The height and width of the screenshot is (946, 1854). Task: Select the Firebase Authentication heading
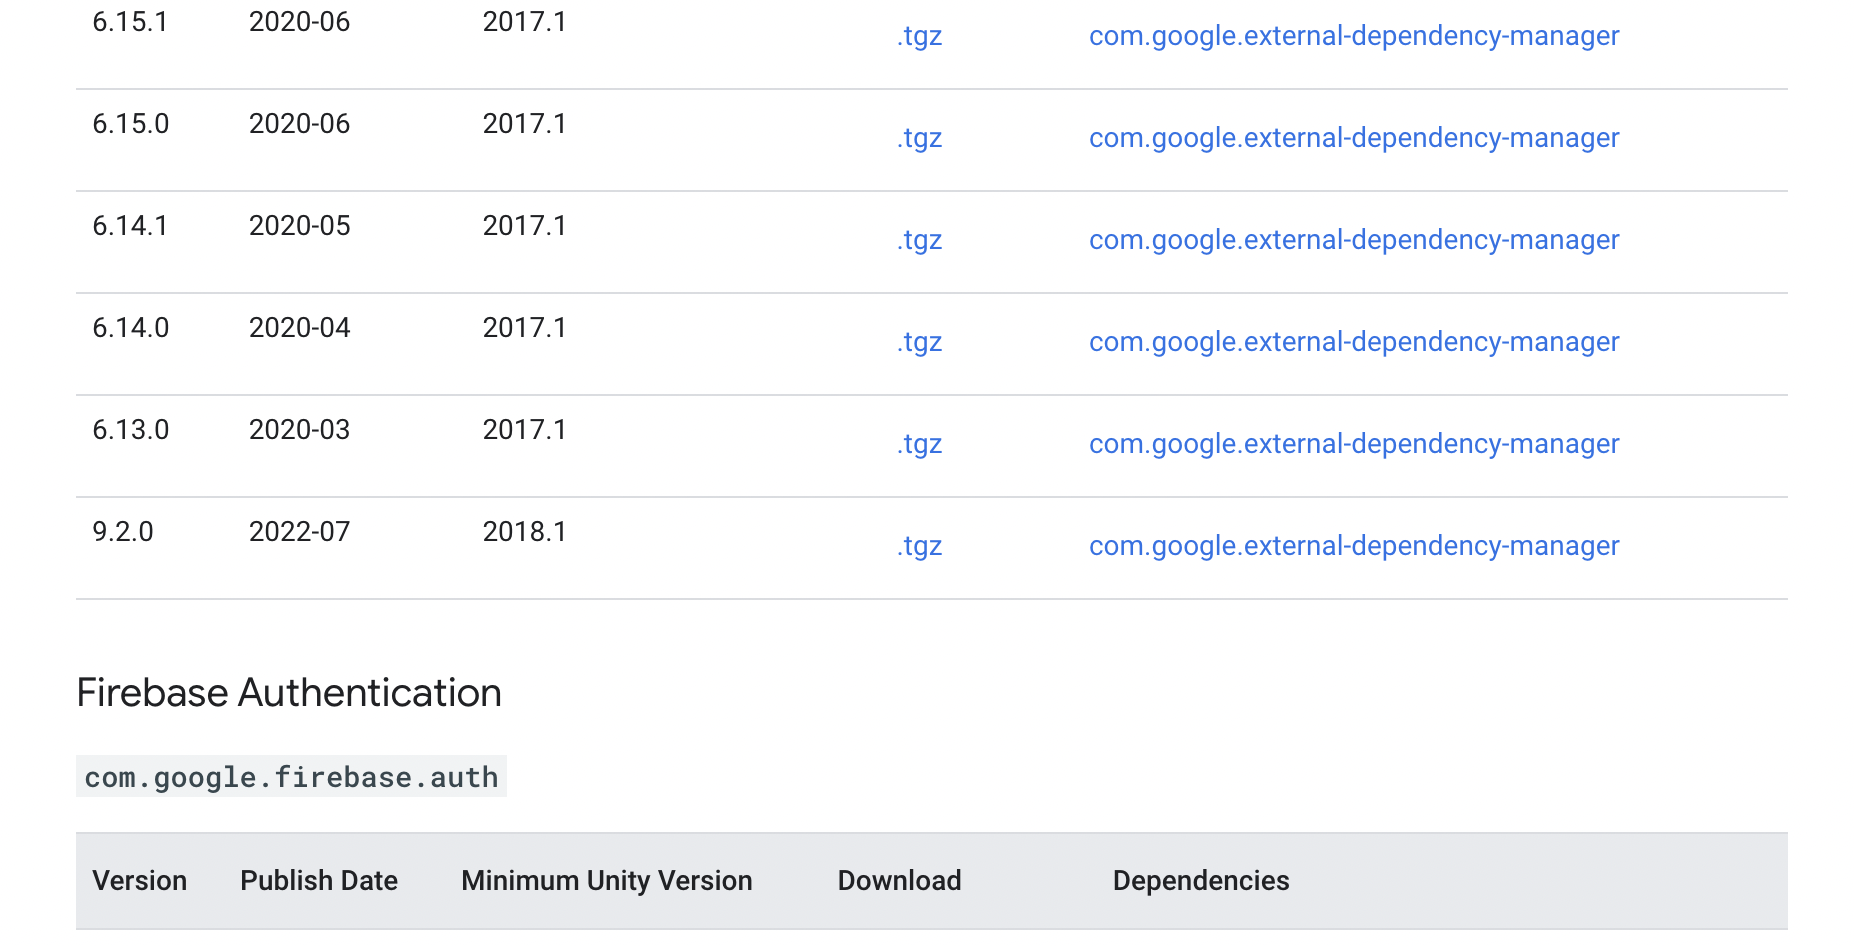click(x=288, y=692)
